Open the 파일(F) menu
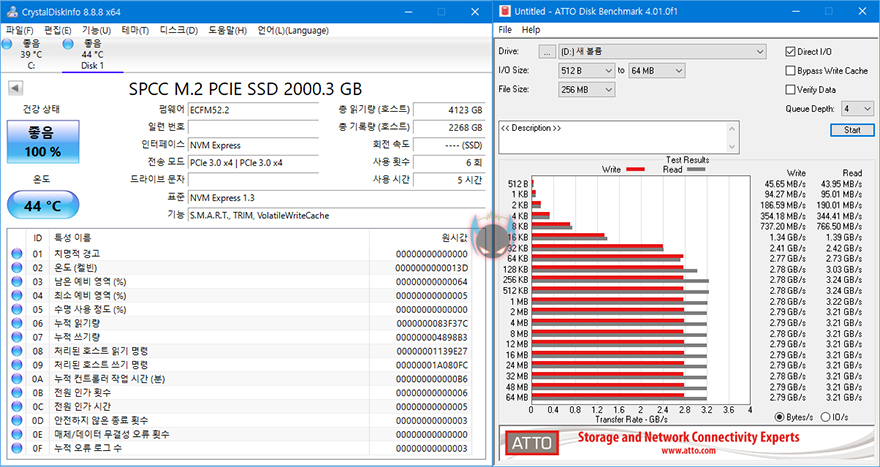Screen dimensions: 880x467 [x=20, y=30]
